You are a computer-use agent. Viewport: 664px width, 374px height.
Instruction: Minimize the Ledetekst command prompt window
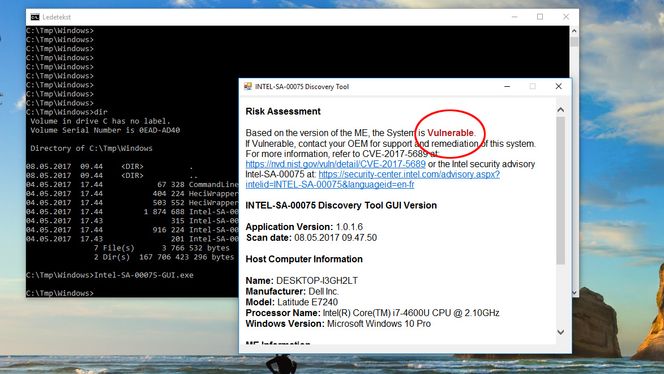[514, 17]
